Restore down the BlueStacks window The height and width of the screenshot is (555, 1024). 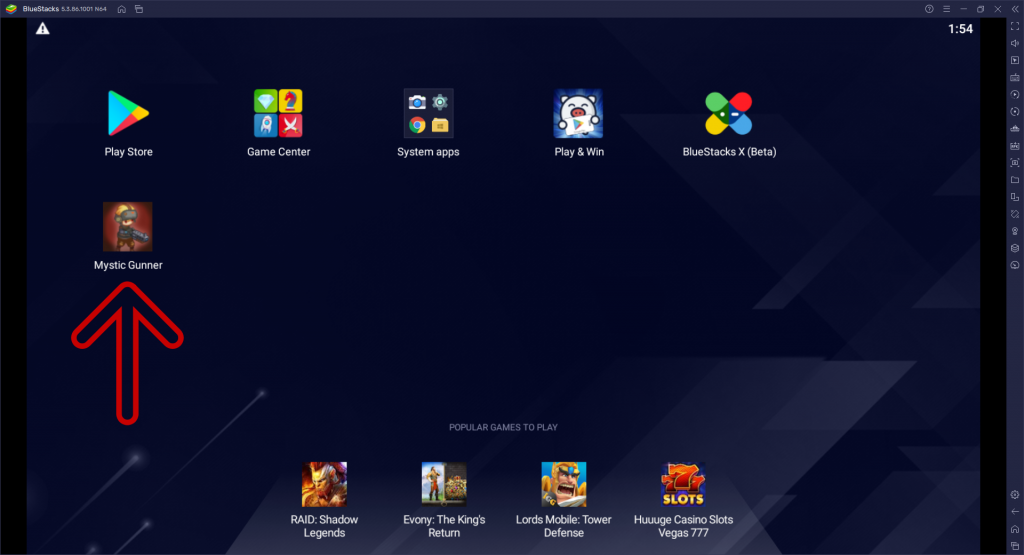980,9
